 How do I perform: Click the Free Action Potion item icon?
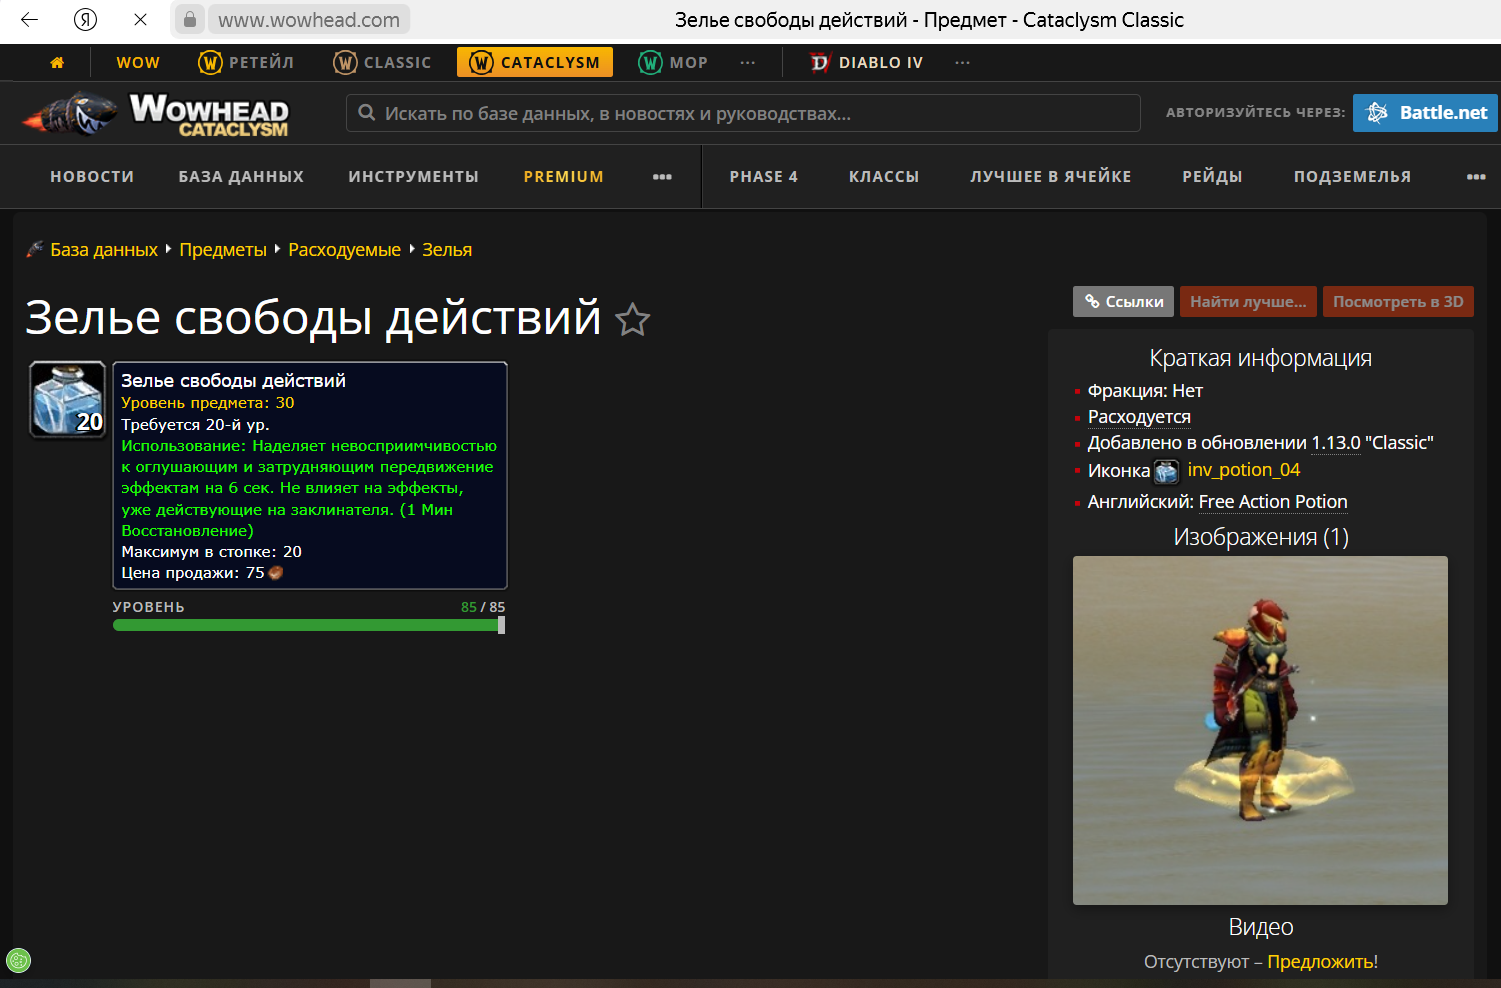[x=68, y=400]
